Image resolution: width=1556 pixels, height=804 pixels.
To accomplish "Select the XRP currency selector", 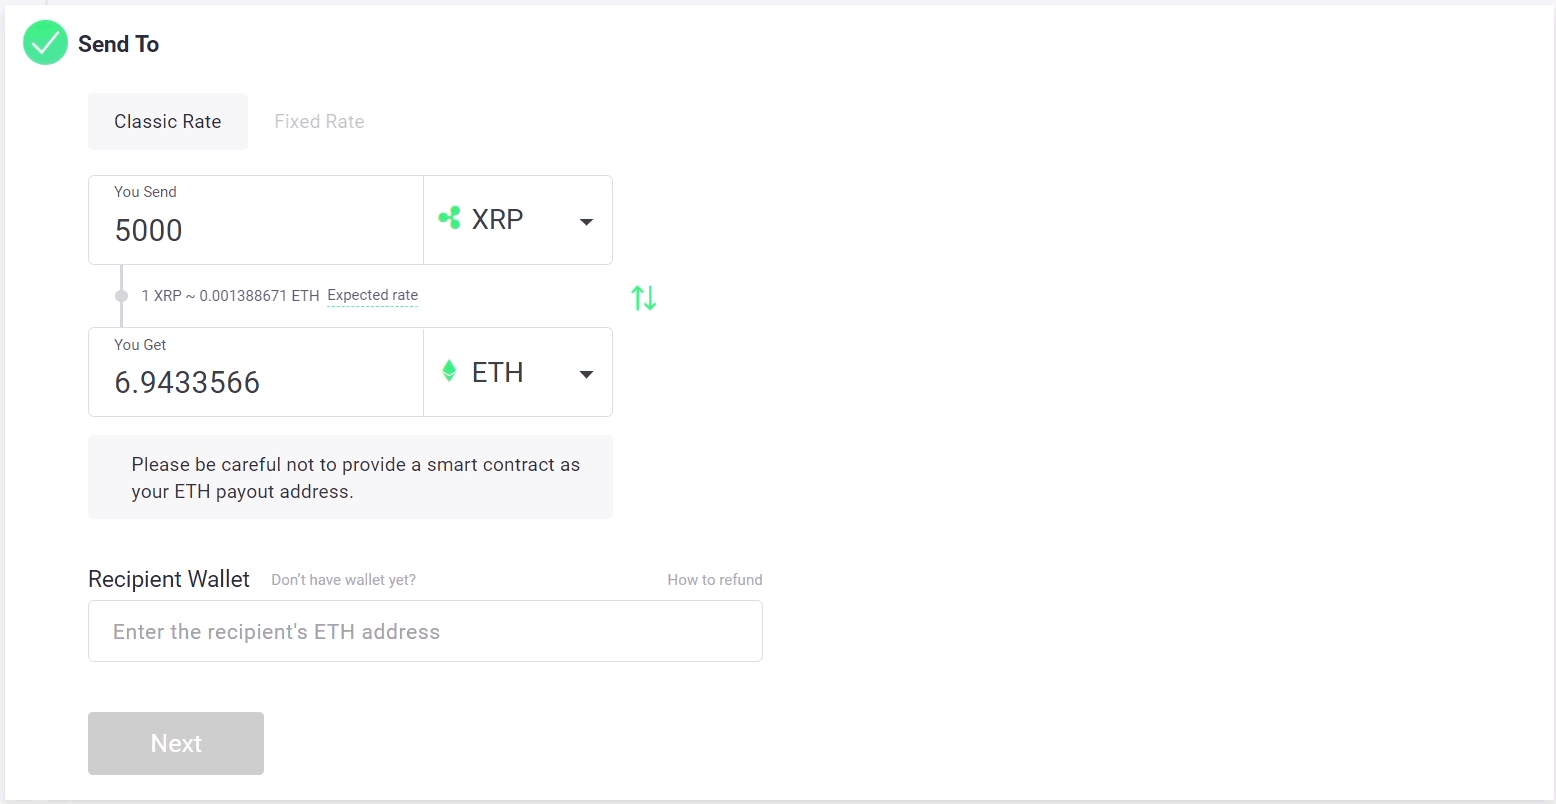I will pyautogui.click(x=518, y=220).
